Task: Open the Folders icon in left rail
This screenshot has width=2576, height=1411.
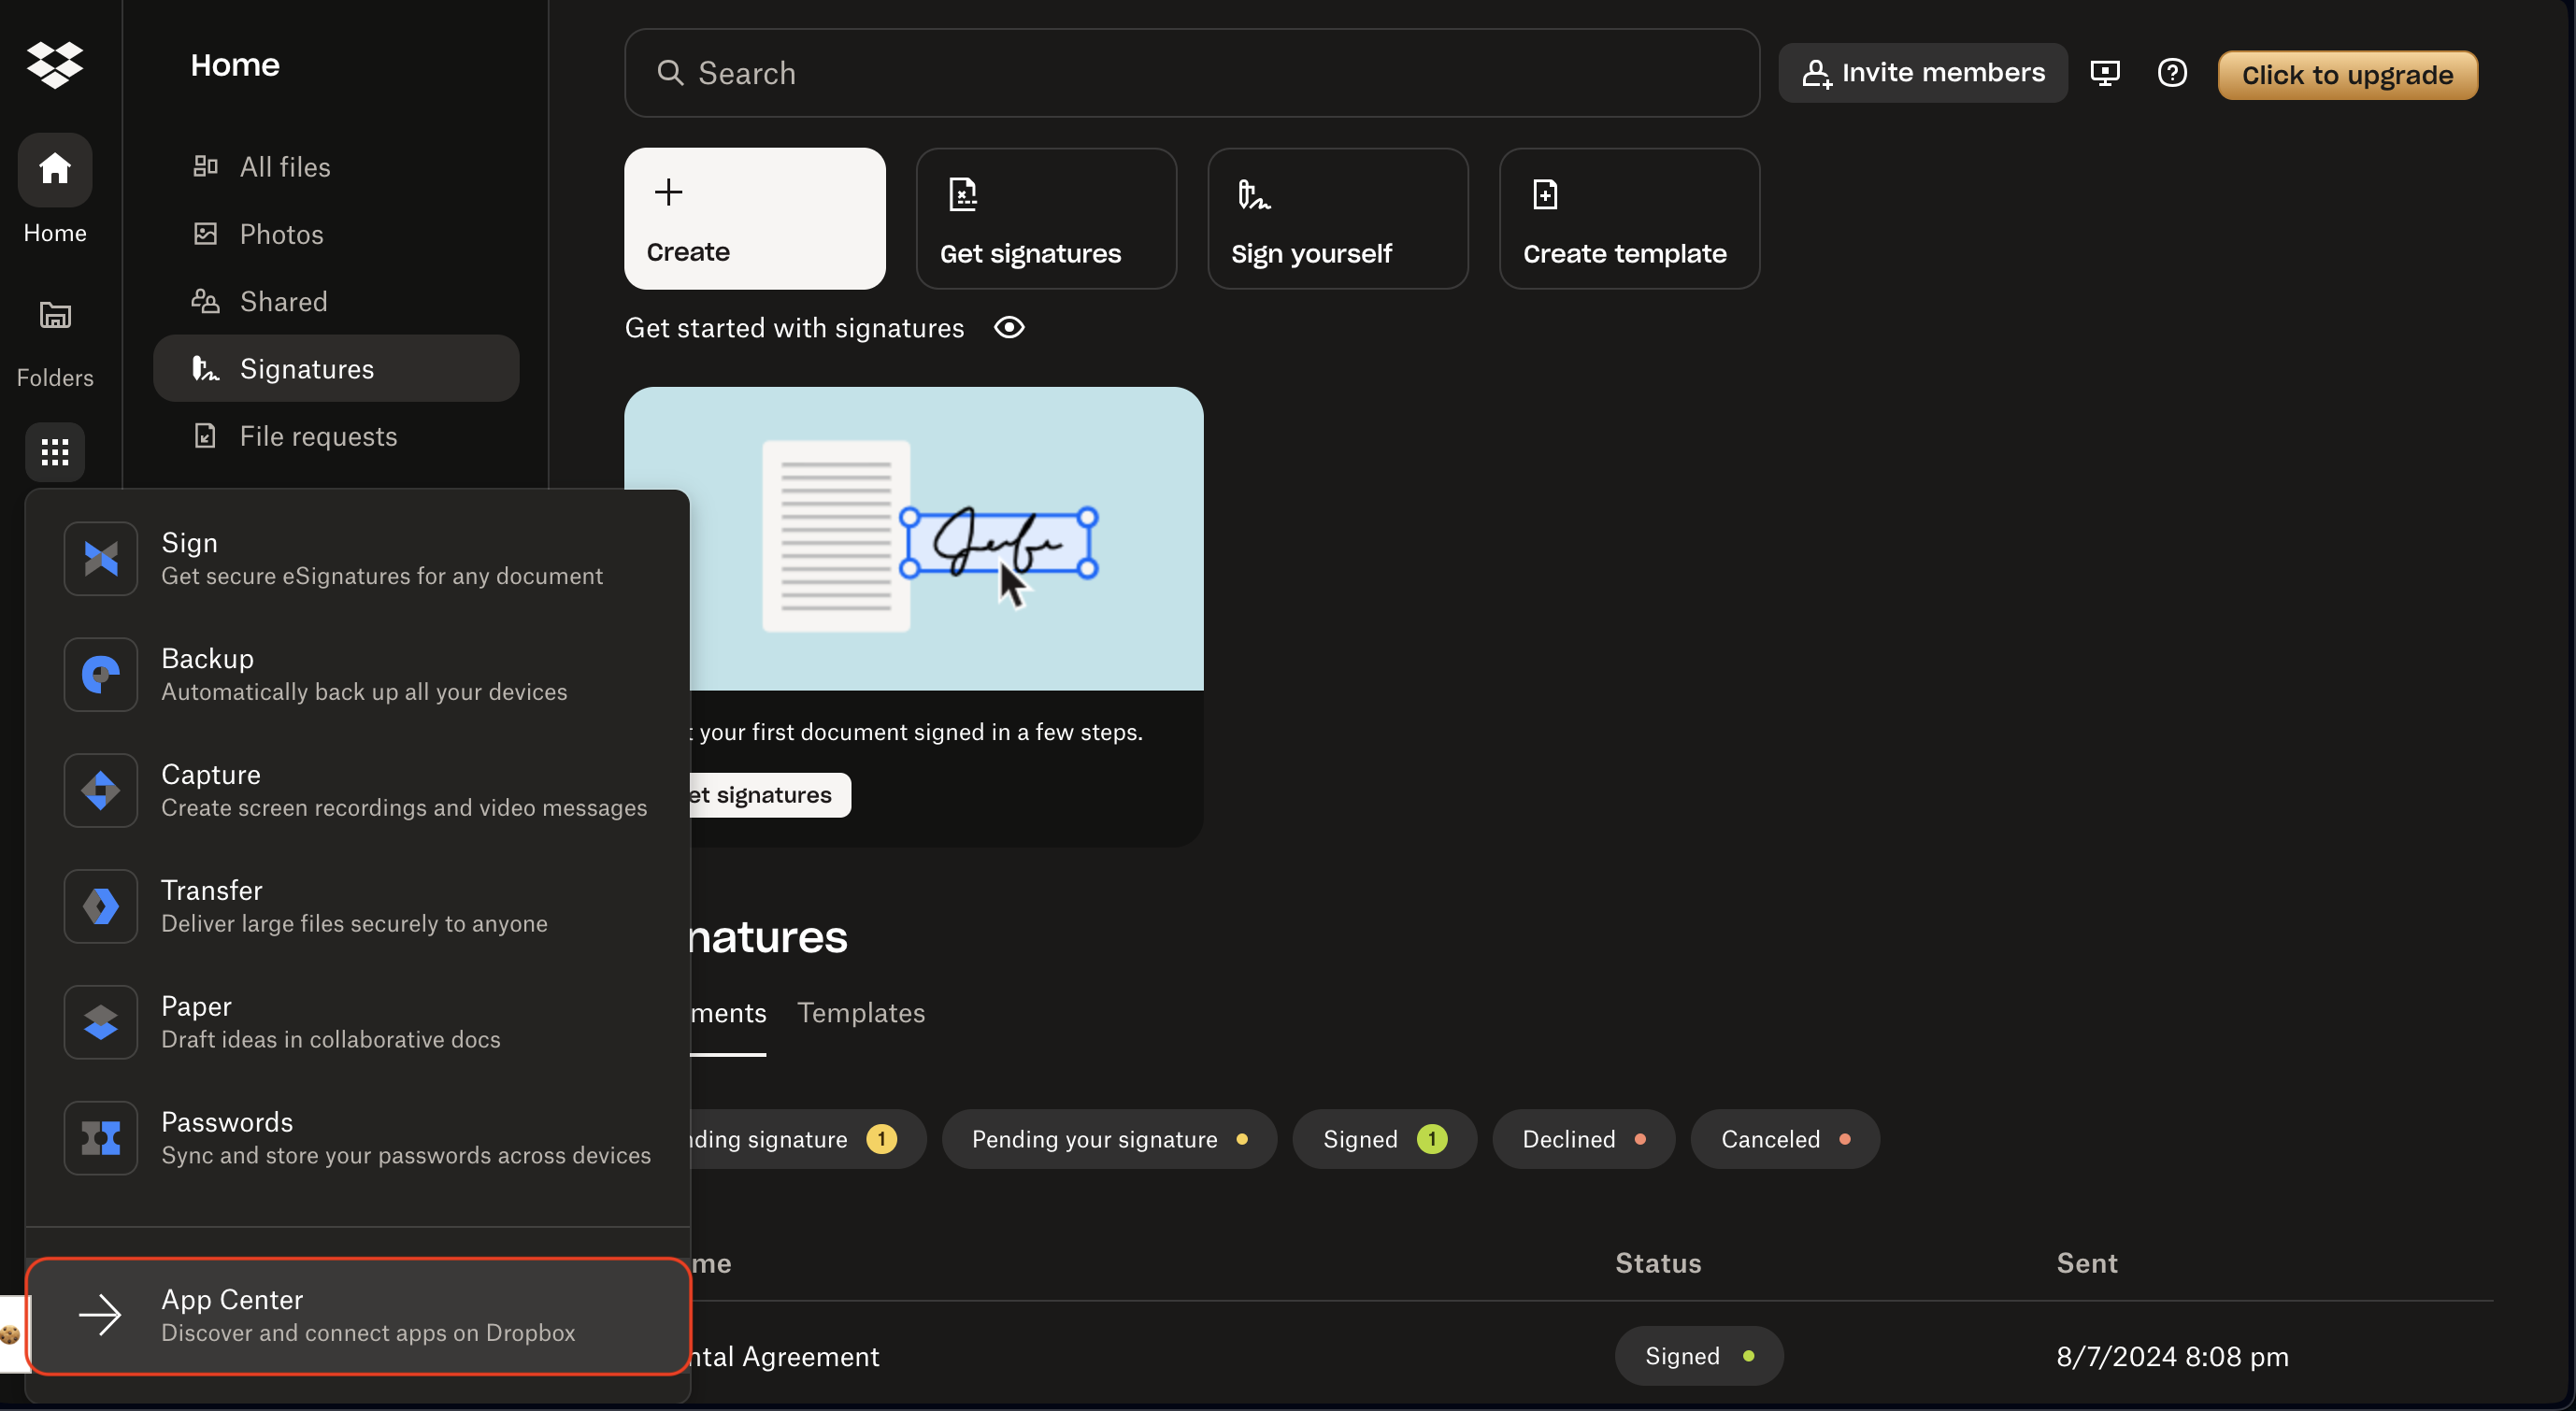Action: [x=55, y=316]
